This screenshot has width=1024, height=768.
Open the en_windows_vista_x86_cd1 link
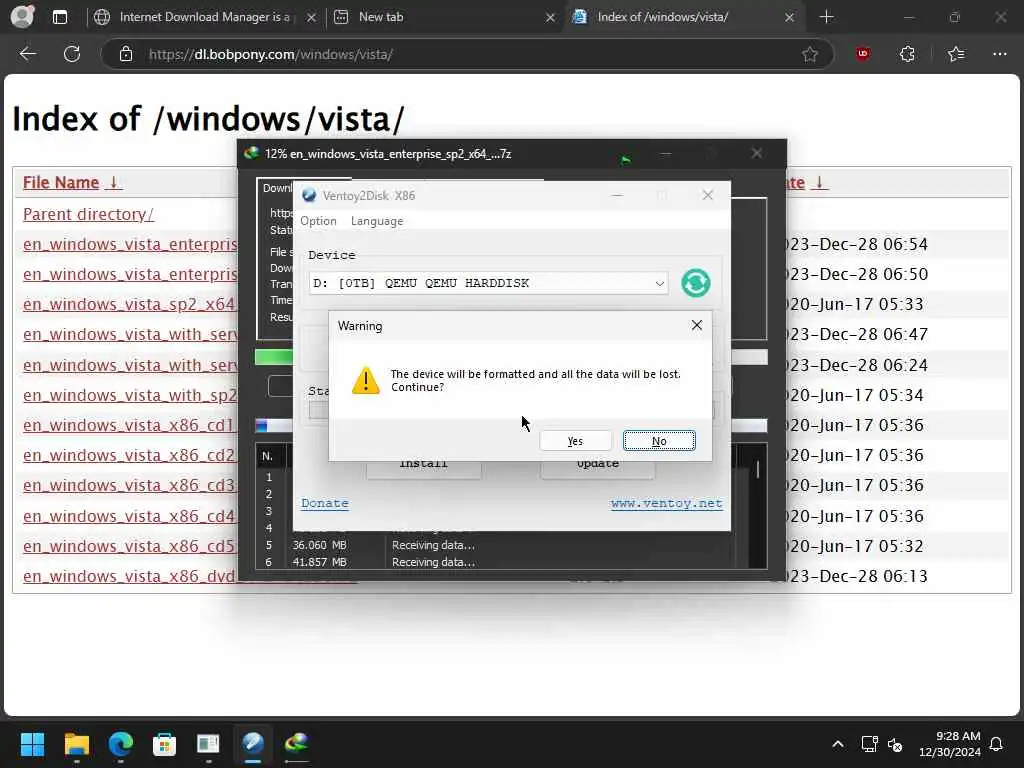129,425
